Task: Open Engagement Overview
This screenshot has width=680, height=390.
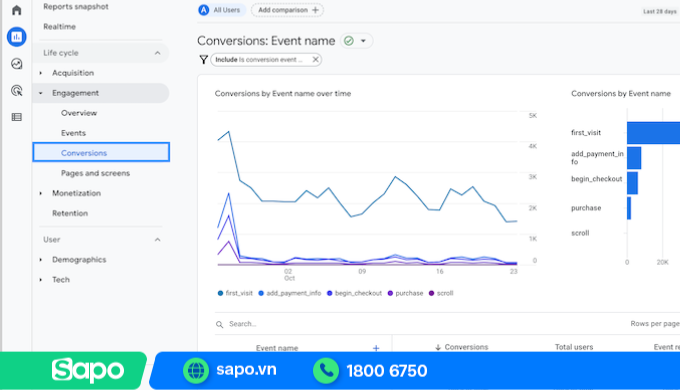Action: 79,113
